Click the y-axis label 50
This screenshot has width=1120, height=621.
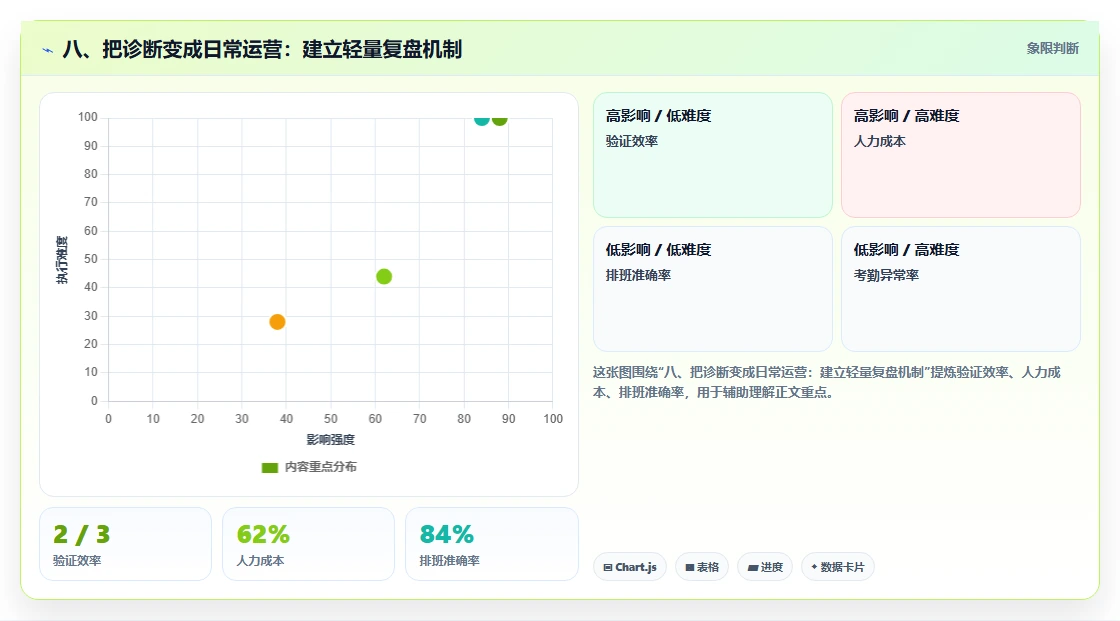tap(91, 259)
